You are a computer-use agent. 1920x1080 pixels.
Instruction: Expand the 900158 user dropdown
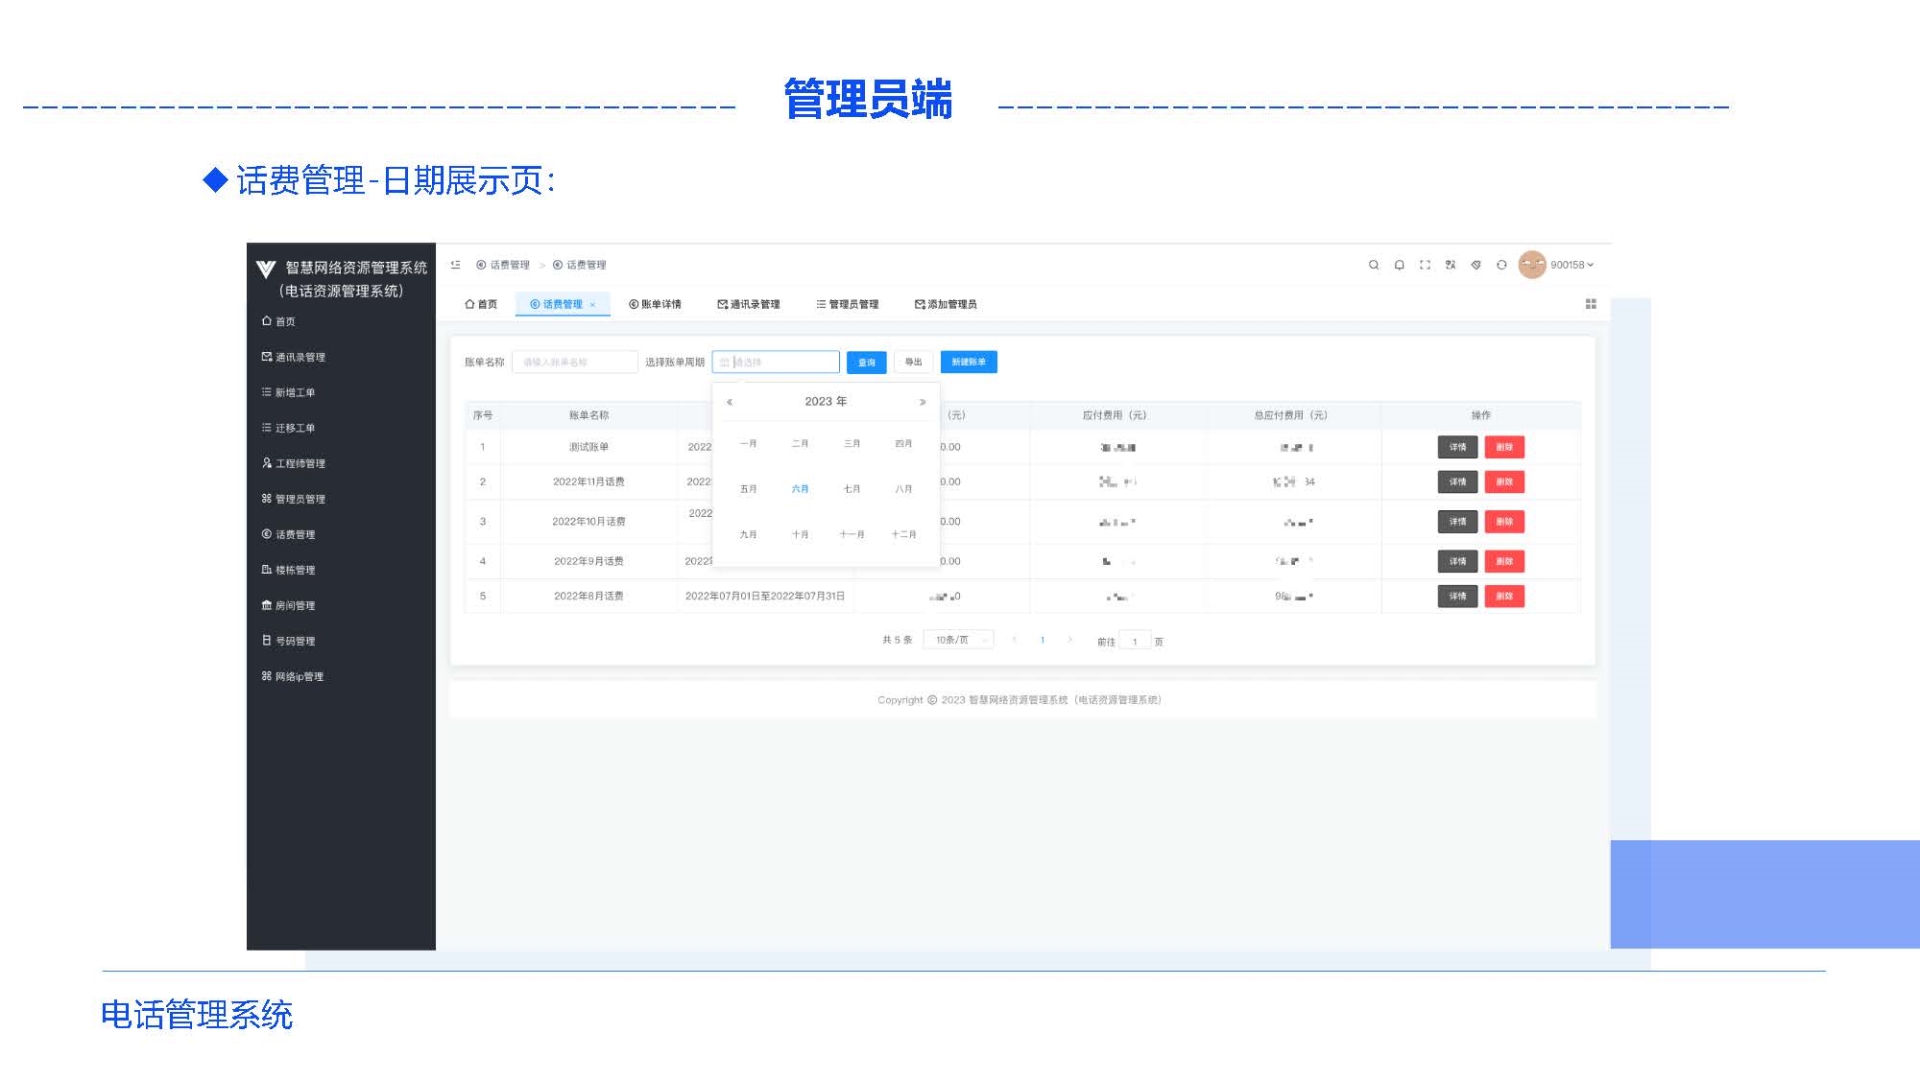coord(1572,265)
